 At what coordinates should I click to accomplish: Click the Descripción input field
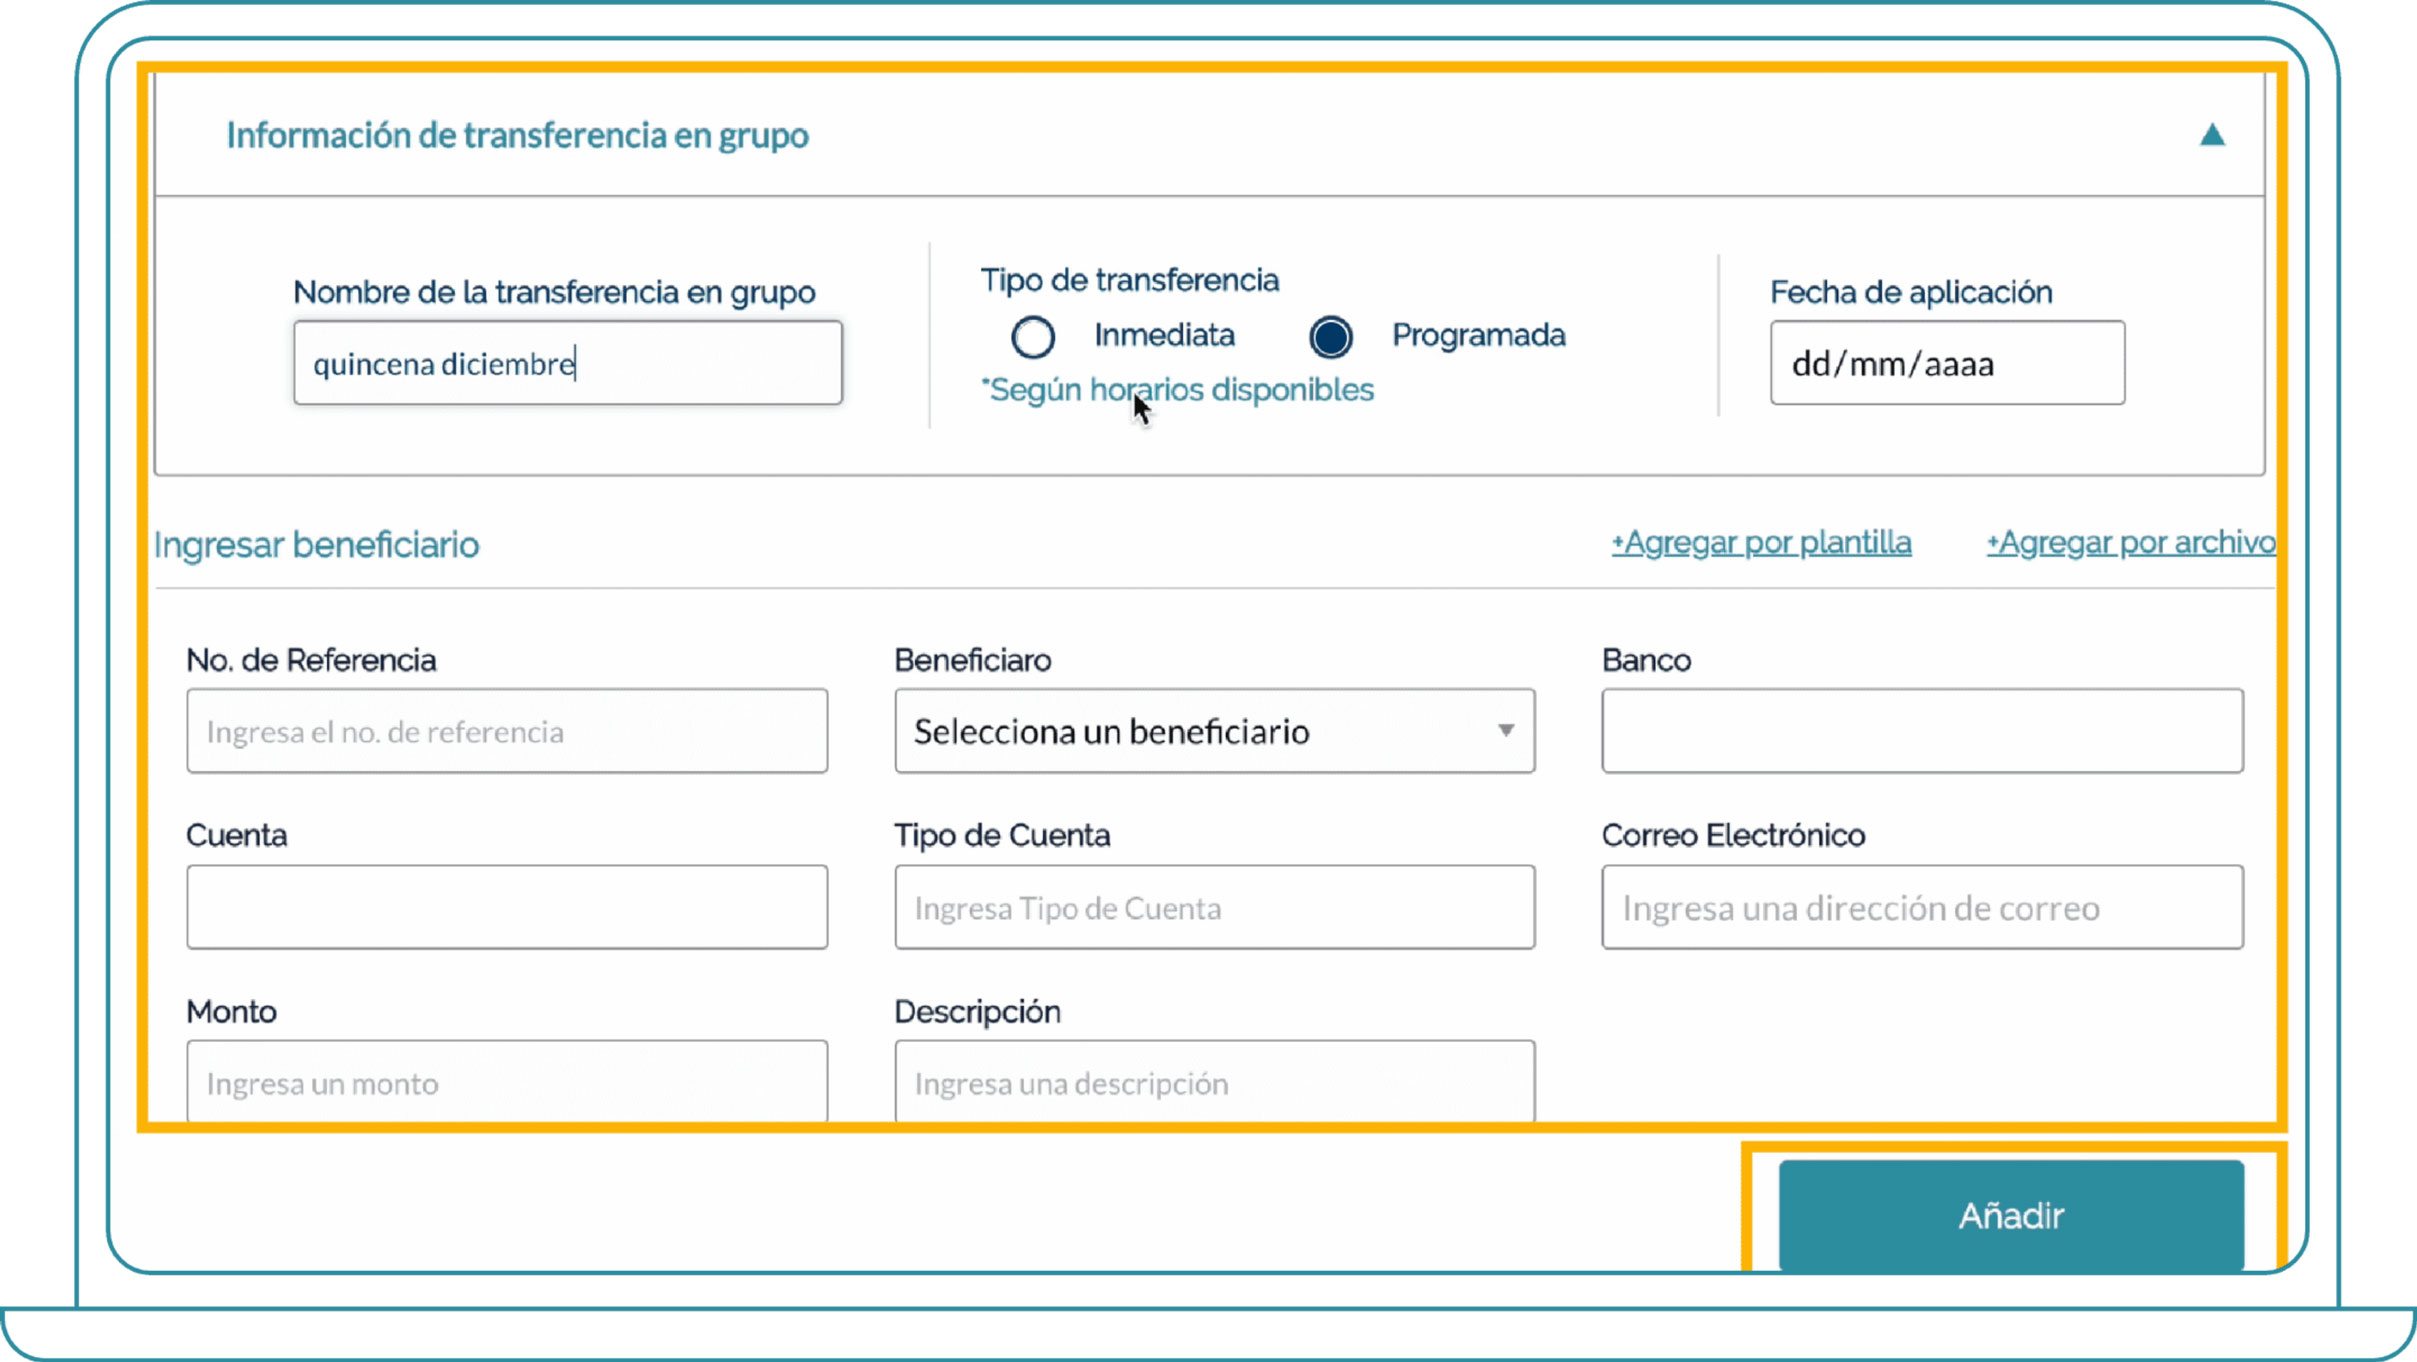[1214, 1083]
